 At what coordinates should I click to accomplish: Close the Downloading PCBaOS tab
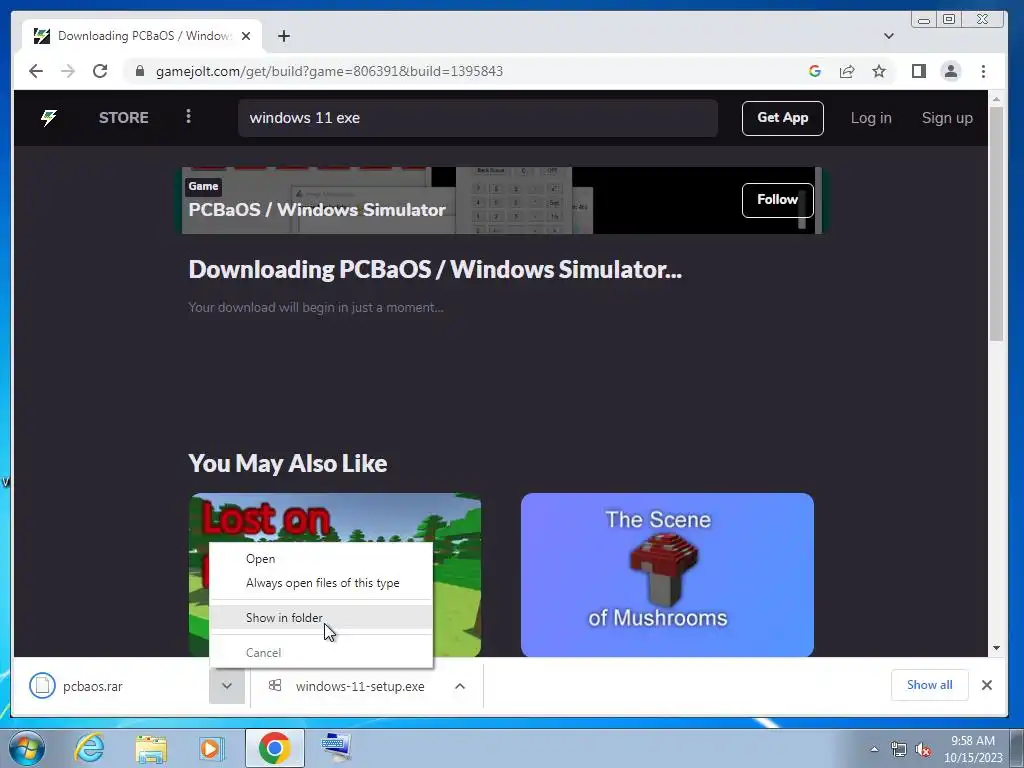(x=246, y=36)
